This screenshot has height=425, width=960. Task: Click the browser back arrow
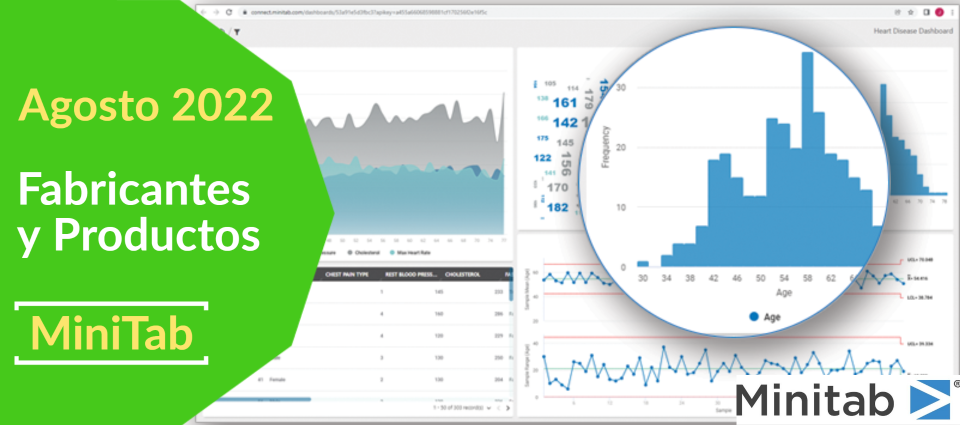click(x=204, y=12)
